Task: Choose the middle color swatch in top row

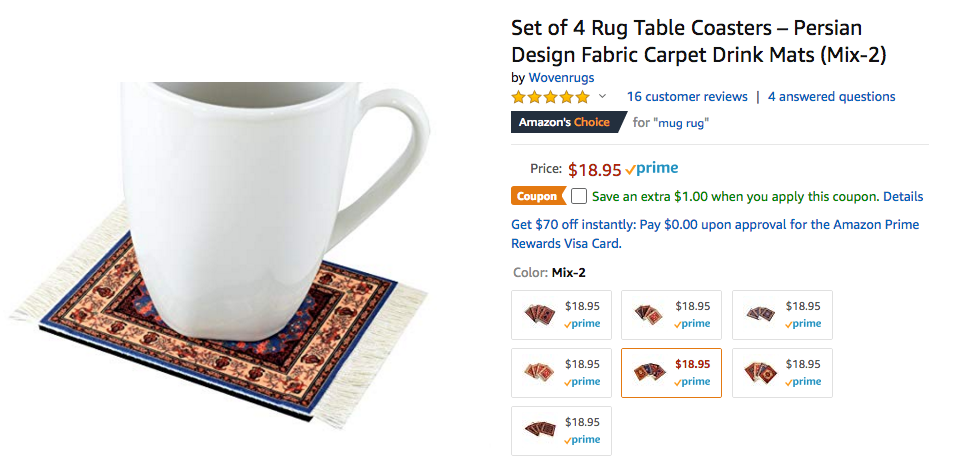Action: coord(671,315)
